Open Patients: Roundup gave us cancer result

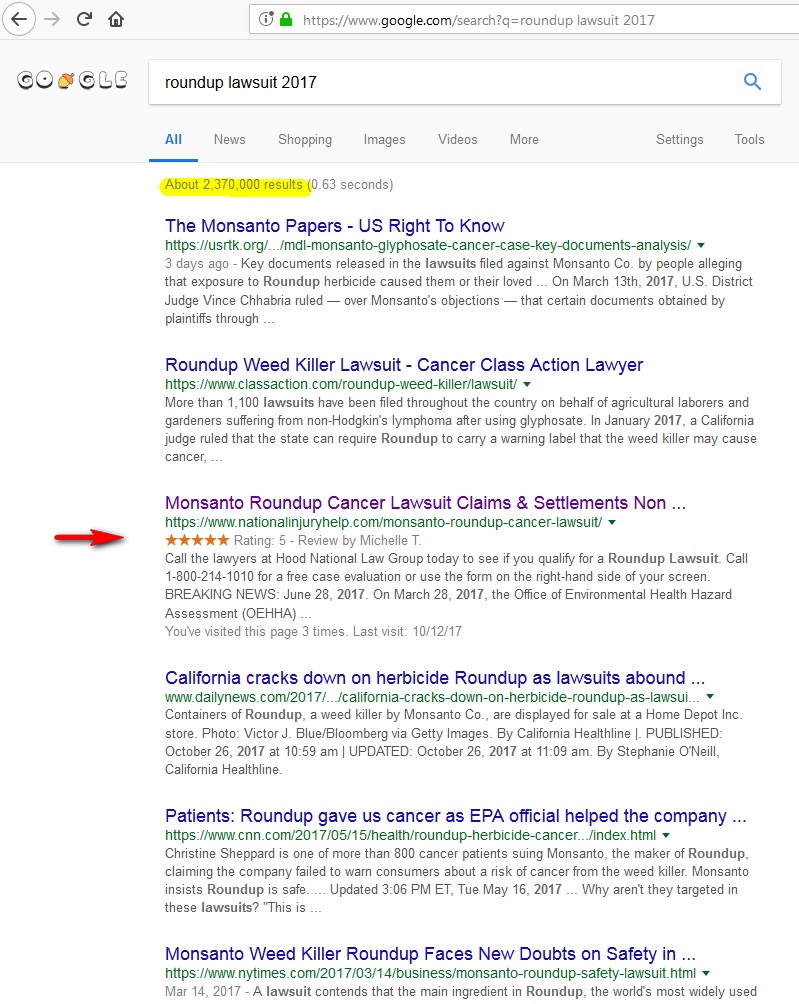[455, 816]
